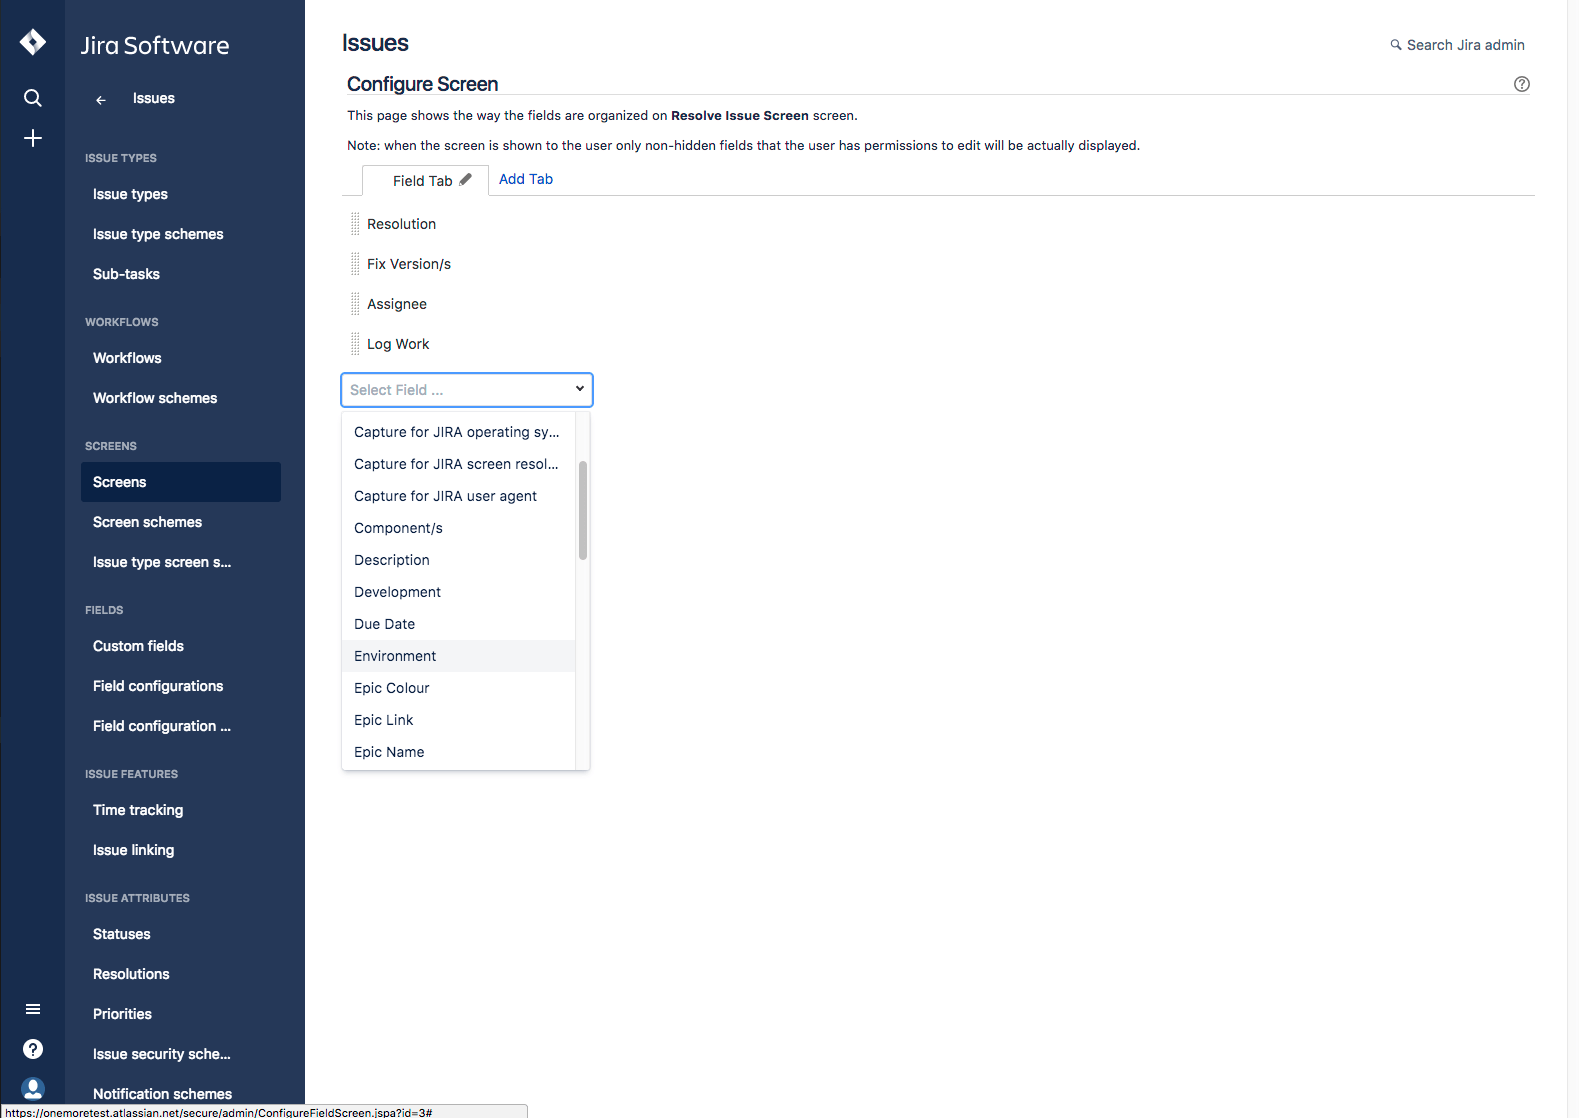Open the user profile avatar icon
The image size is (1579, 1118).
click(33, 1088)
